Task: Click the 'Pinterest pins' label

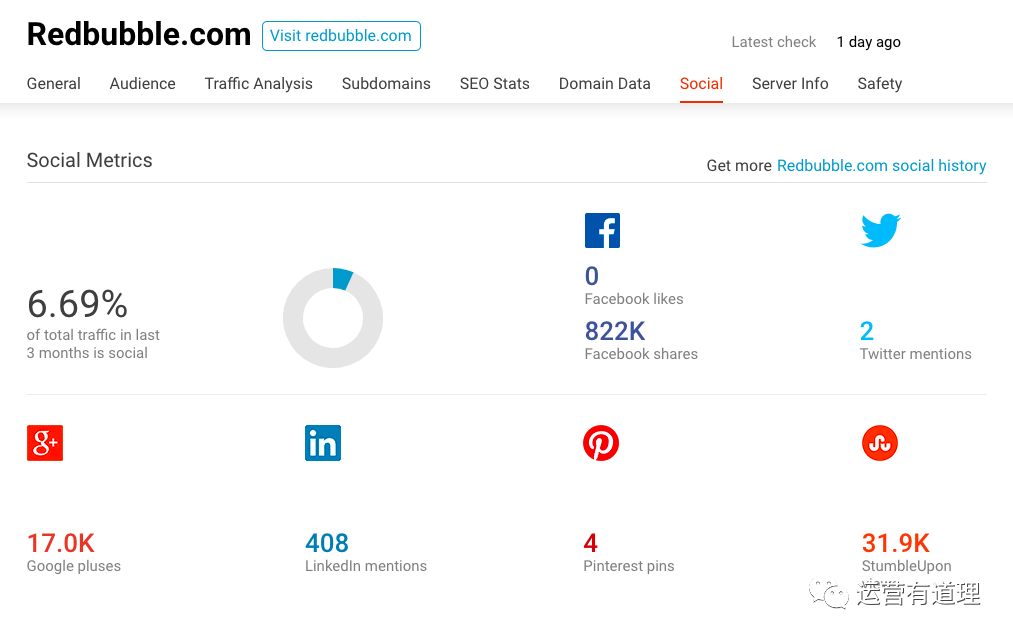Action: tap(629, 566)
